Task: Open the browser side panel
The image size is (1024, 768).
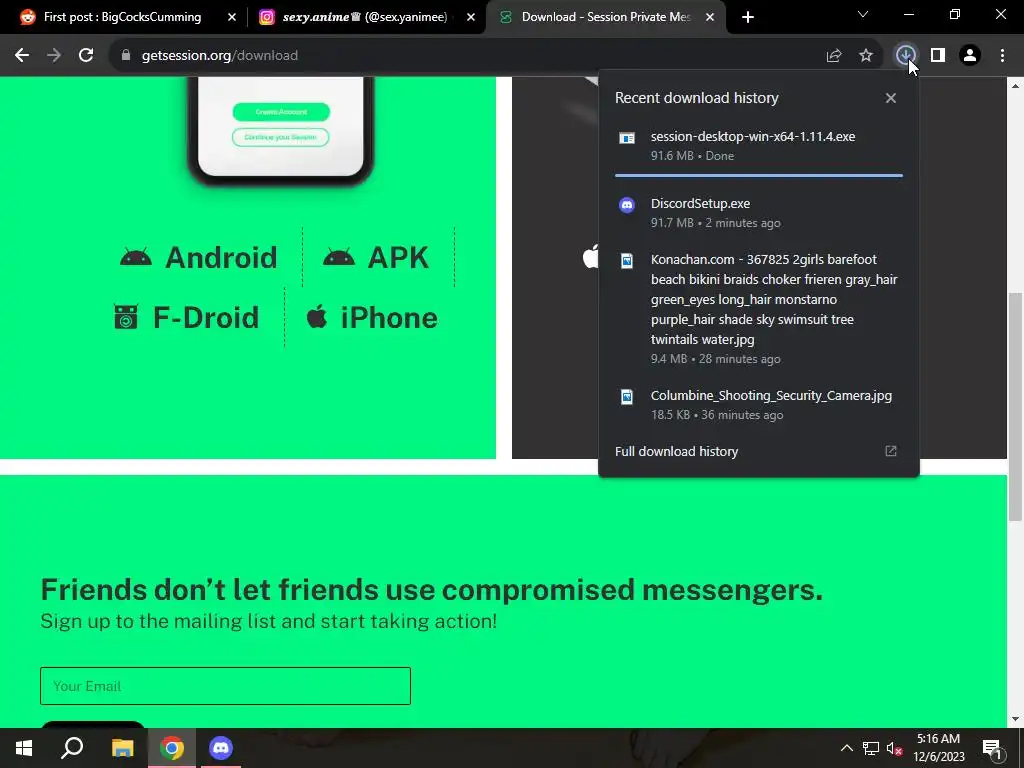Action: point(938,56)
